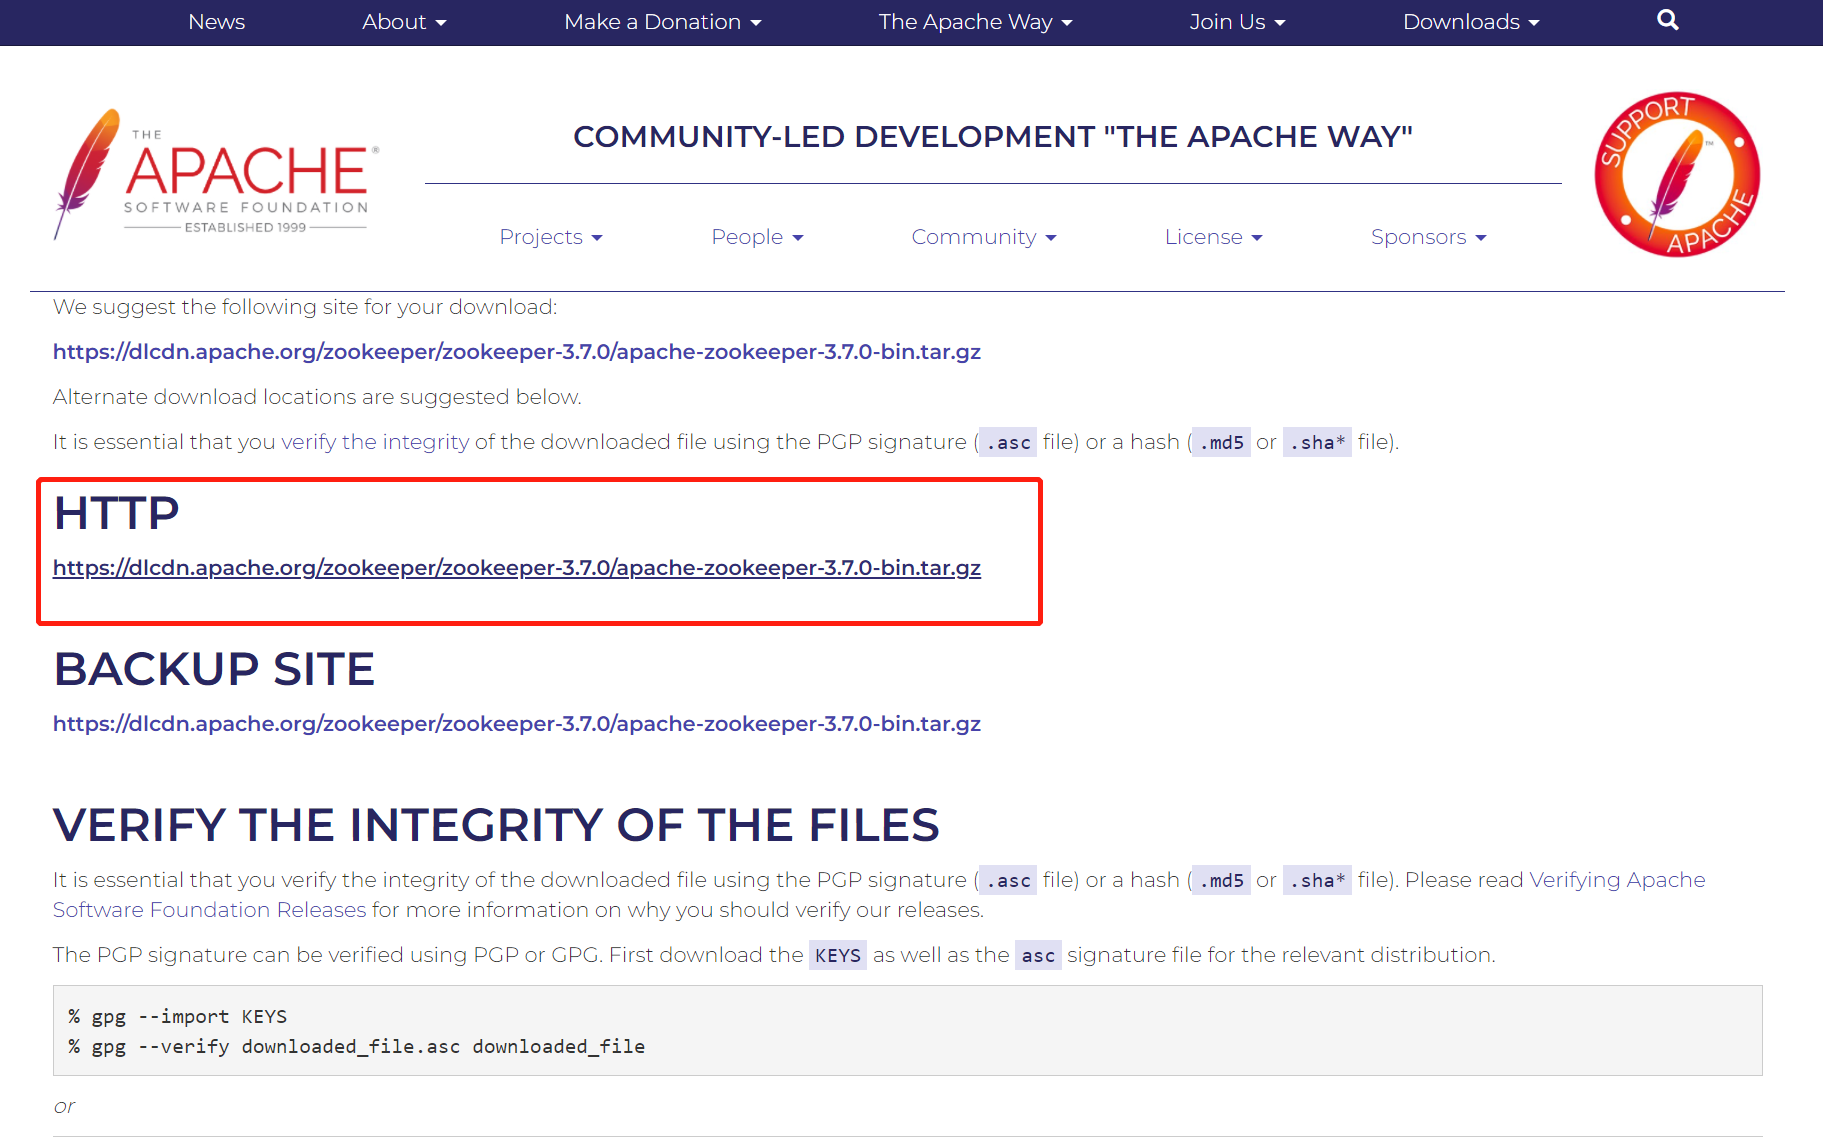Expand the Downloads dropdown menu
The height and width of the screenshot is (1137, 1823).
click(1471, 21)
